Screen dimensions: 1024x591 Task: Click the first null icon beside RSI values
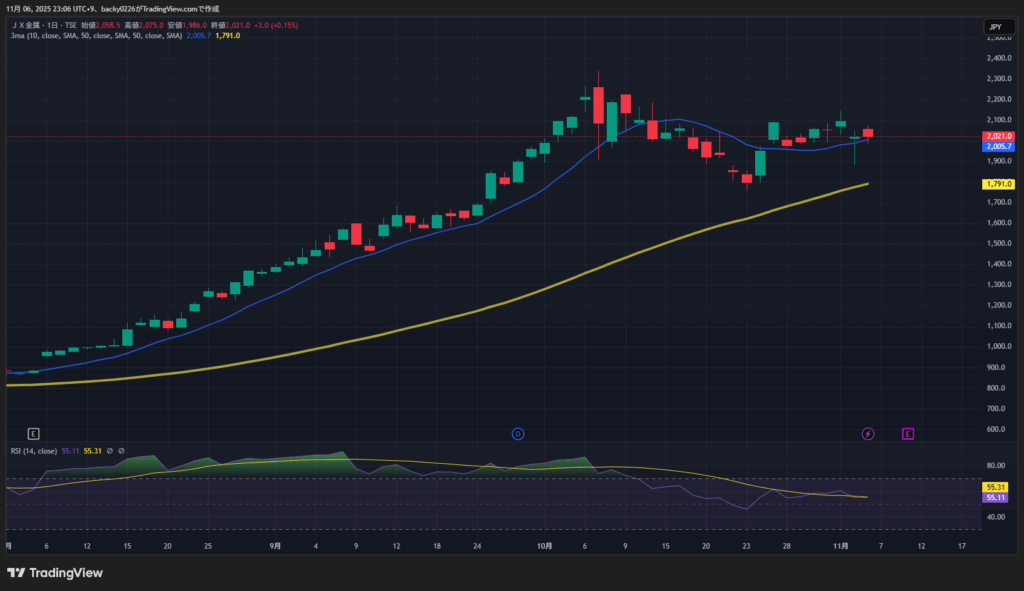[109, 451]
